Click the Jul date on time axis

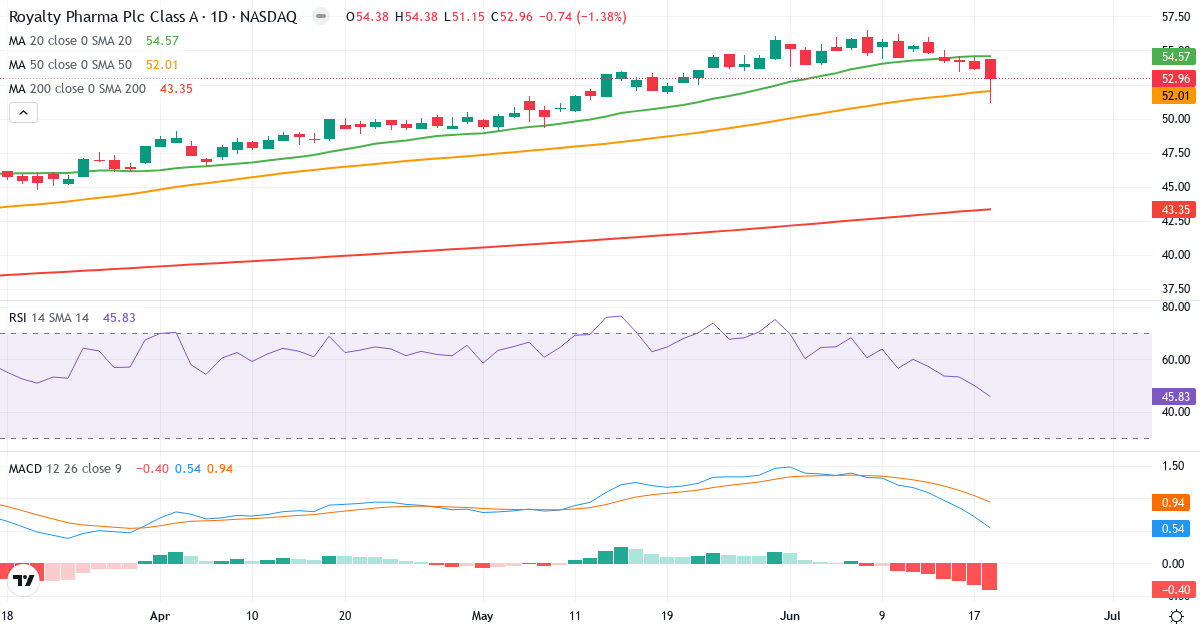(x=1111, y=616)
